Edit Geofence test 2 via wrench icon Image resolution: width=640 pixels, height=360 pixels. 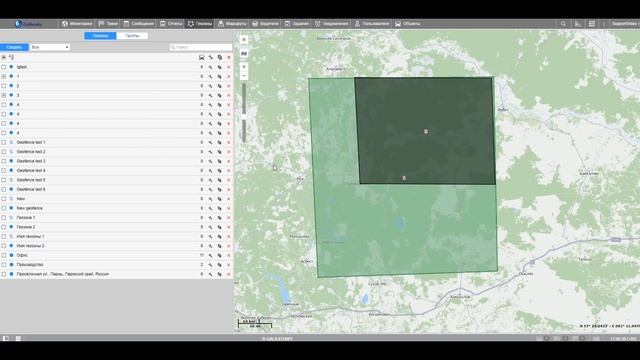[211, 152]
